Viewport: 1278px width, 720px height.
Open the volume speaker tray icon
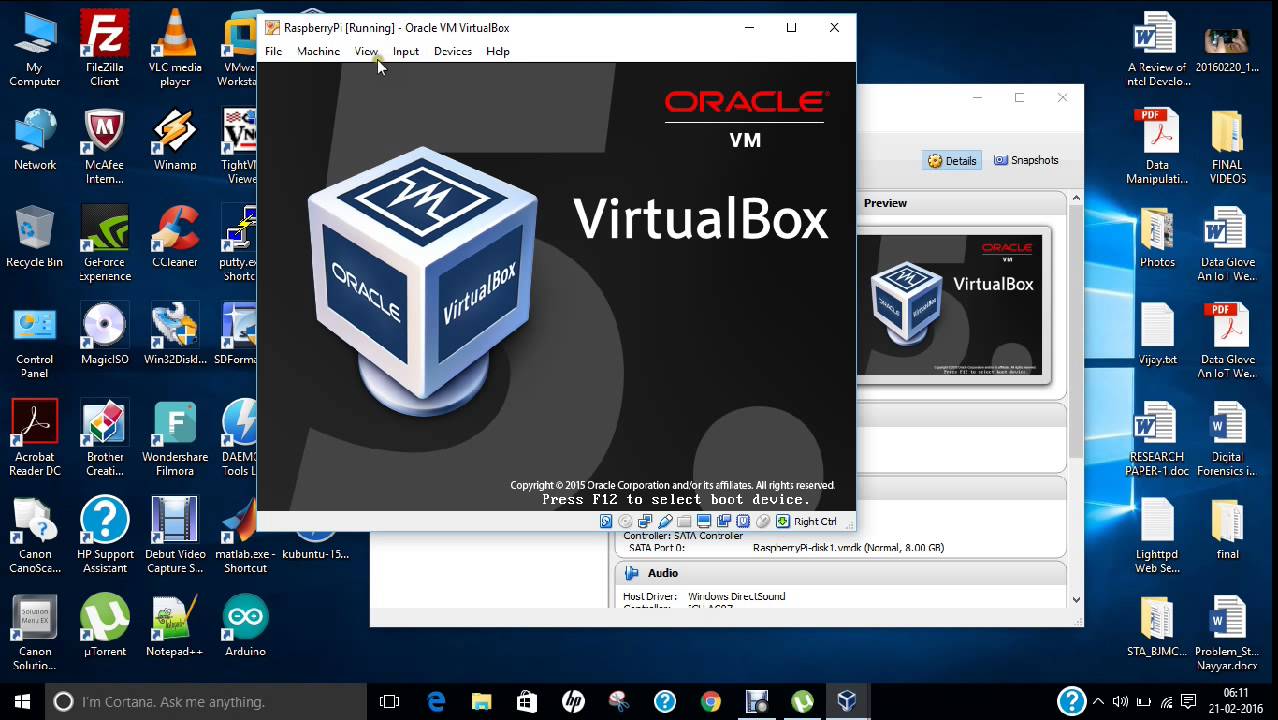pyautogui.click(x=1121, y=702)
